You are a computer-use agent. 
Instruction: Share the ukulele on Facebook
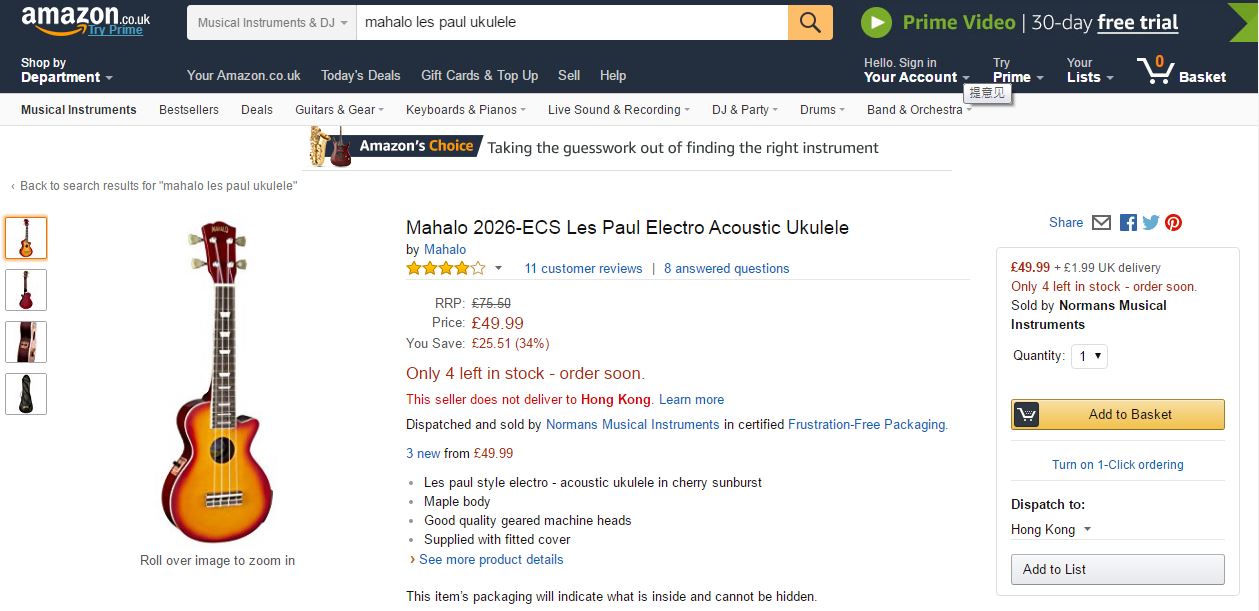(1128, 223)
